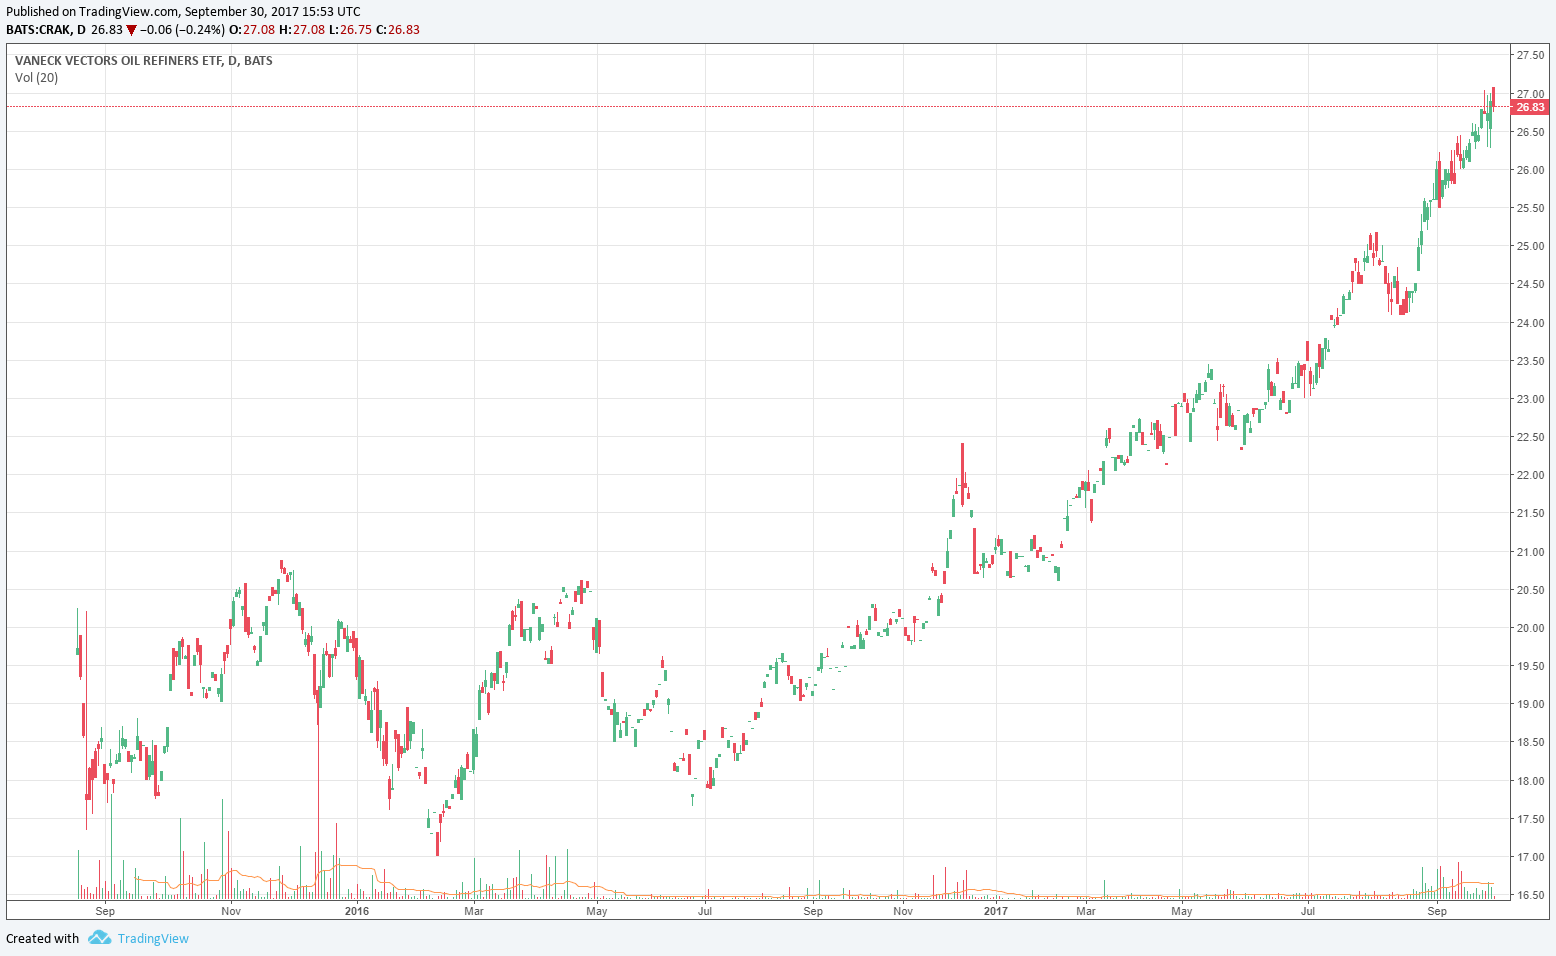This screenshot has height=956, width=1556.
Task: Click the 20.00 label on the price axis
Action: pos(1529,628)
